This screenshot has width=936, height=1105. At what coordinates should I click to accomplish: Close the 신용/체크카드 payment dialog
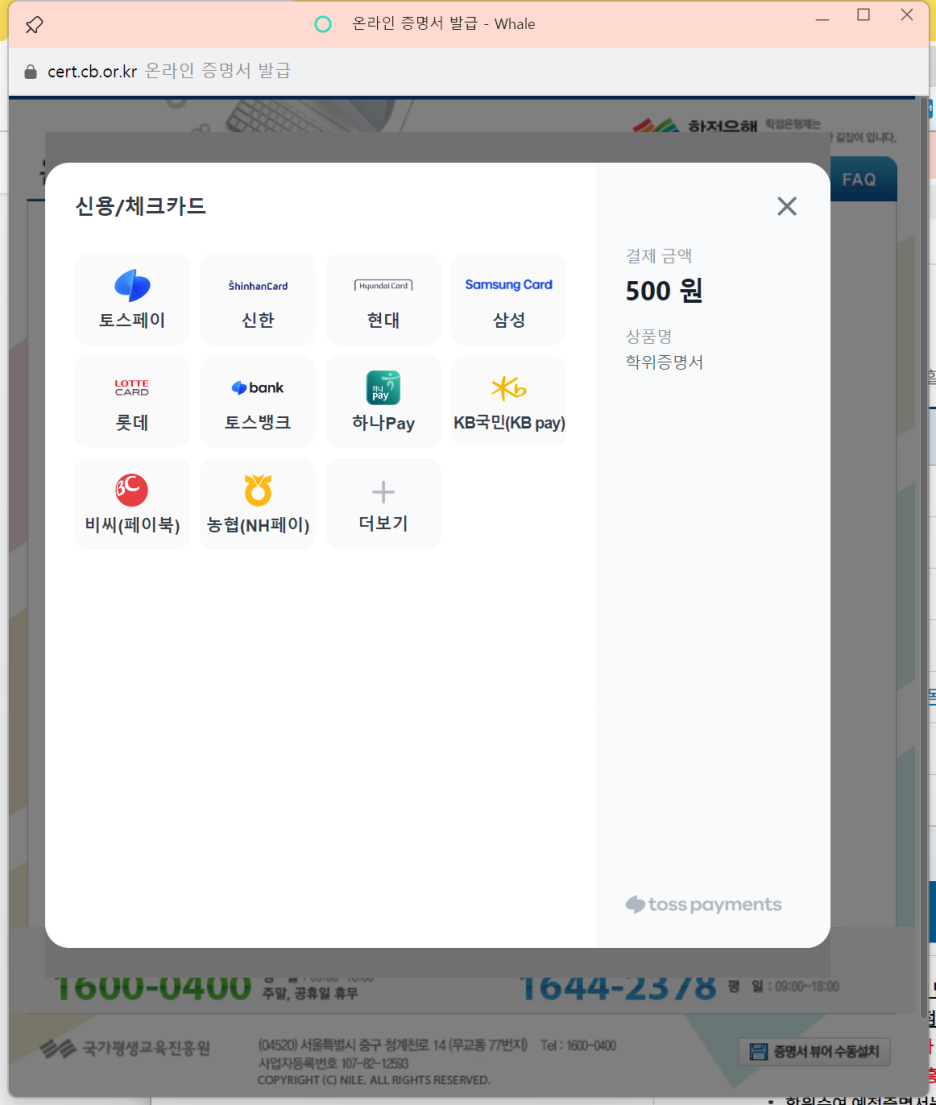(787, 206)
